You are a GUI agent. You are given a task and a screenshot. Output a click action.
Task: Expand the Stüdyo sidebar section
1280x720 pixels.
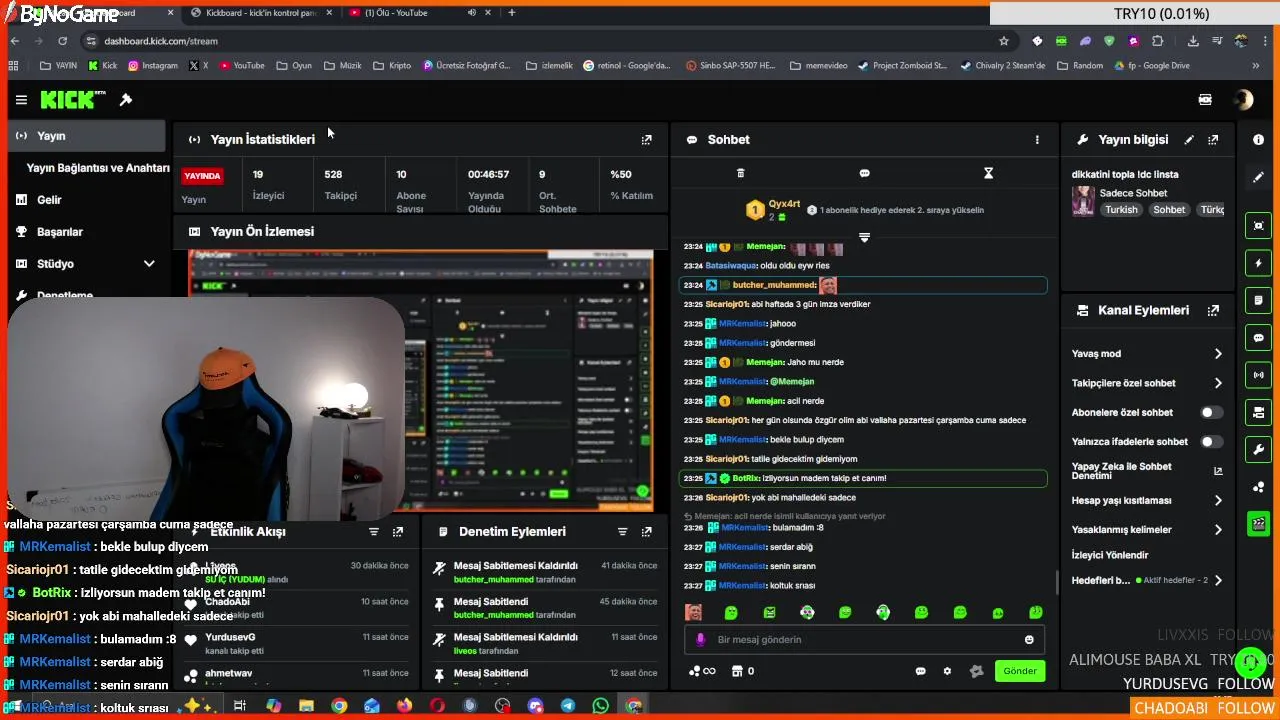(149, 264)
